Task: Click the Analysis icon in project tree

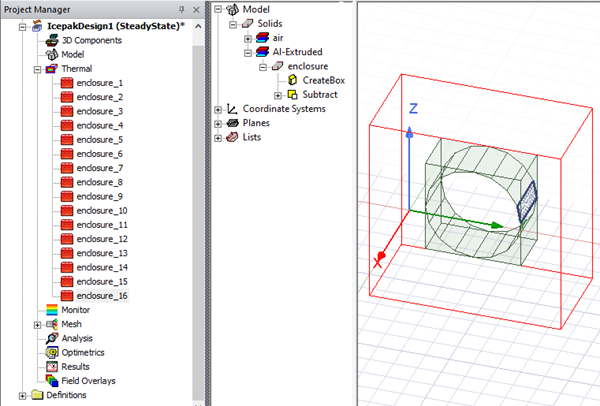Action: [x=53, y=338]
